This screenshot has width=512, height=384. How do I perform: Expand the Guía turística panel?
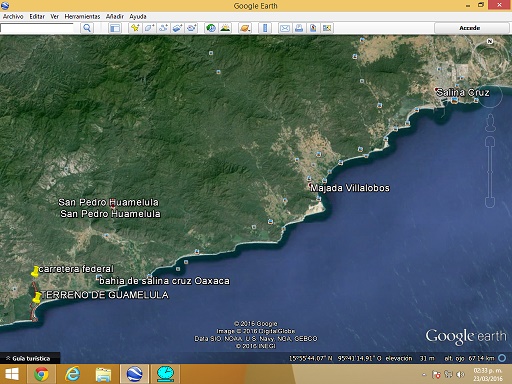pos(30,358)
